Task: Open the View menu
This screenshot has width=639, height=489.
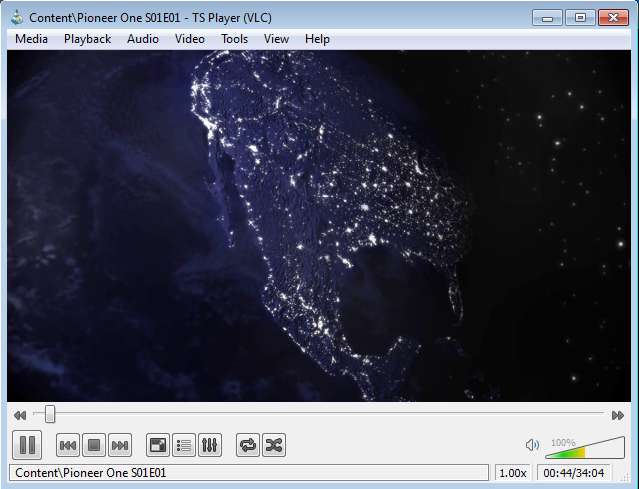Action: pos(276,39)
